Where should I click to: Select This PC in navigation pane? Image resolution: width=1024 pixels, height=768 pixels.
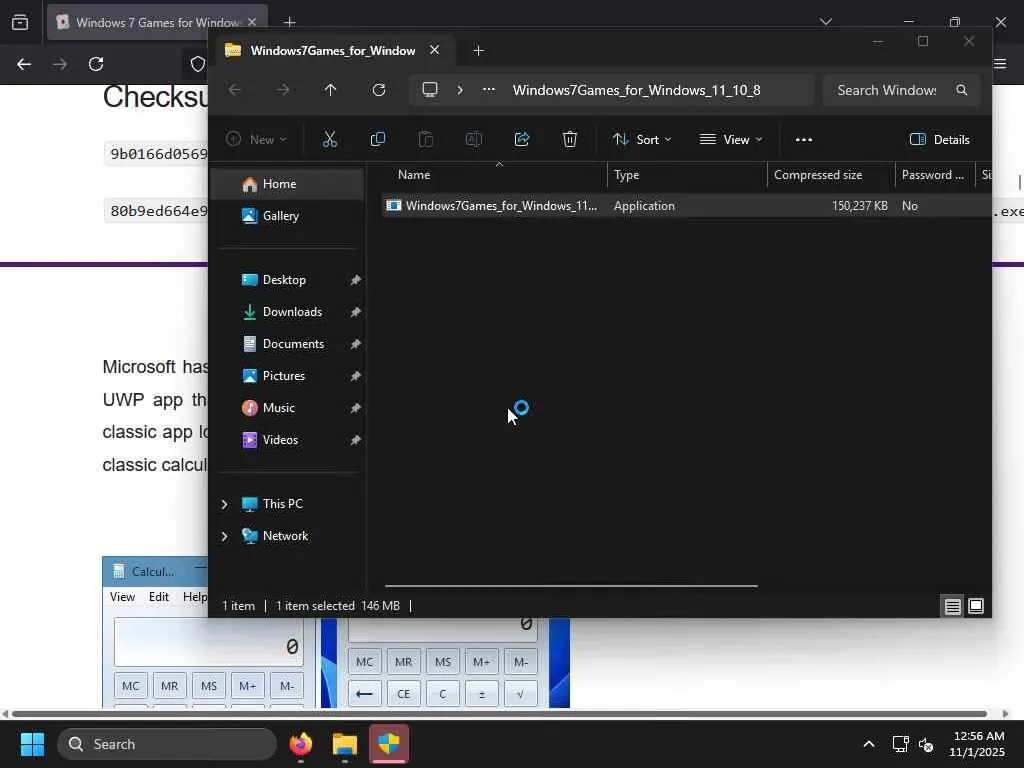coord(283,504)
